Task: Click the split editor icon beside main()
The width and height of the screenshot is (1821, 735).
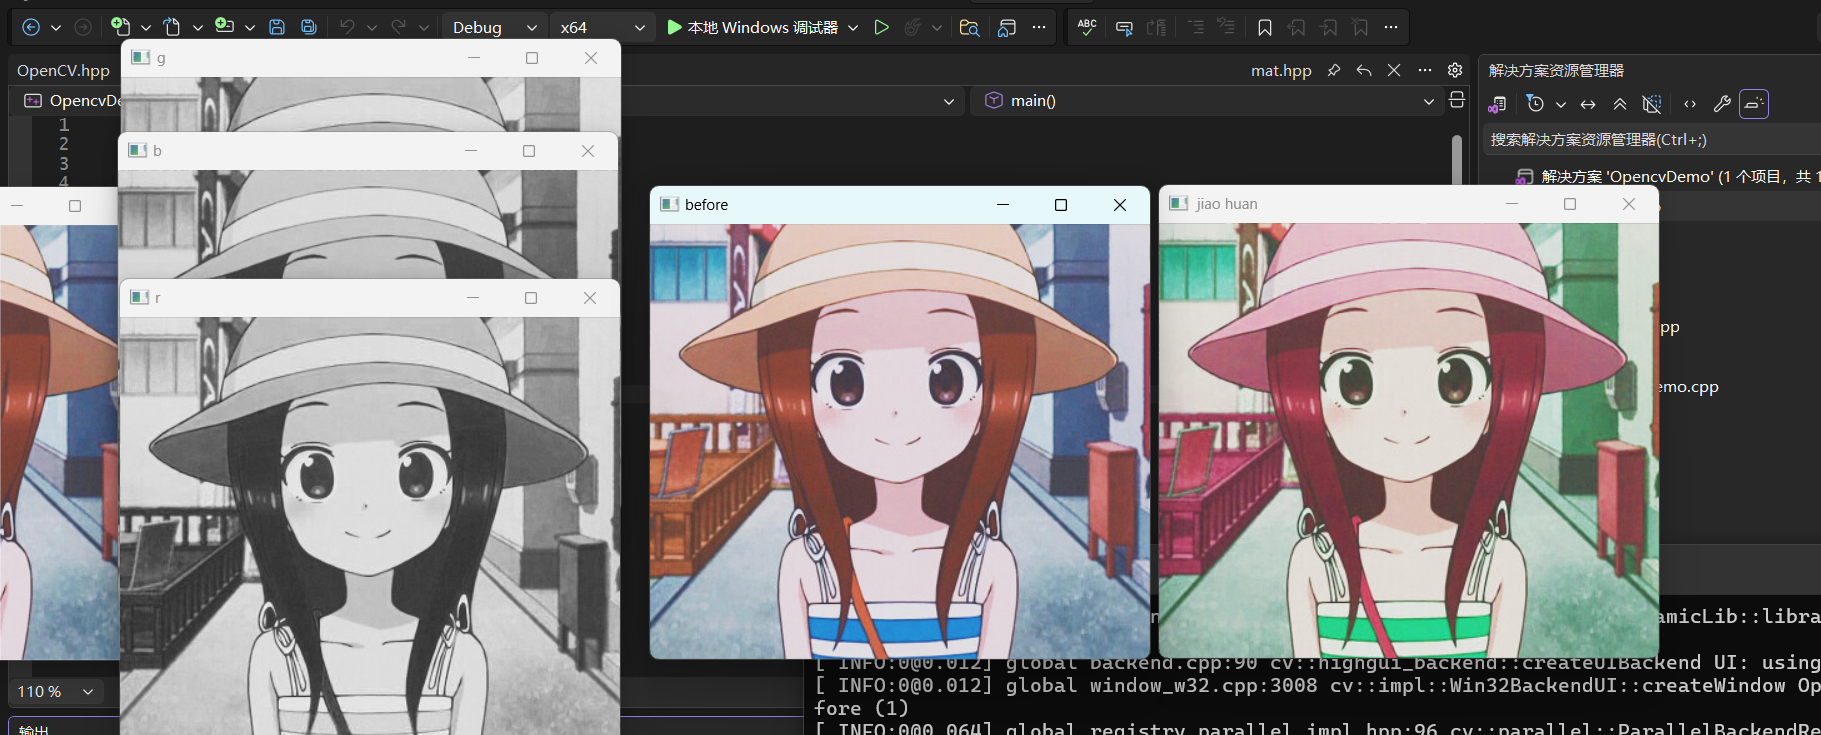Action: pyautogui.click(x=1457, y=100)
